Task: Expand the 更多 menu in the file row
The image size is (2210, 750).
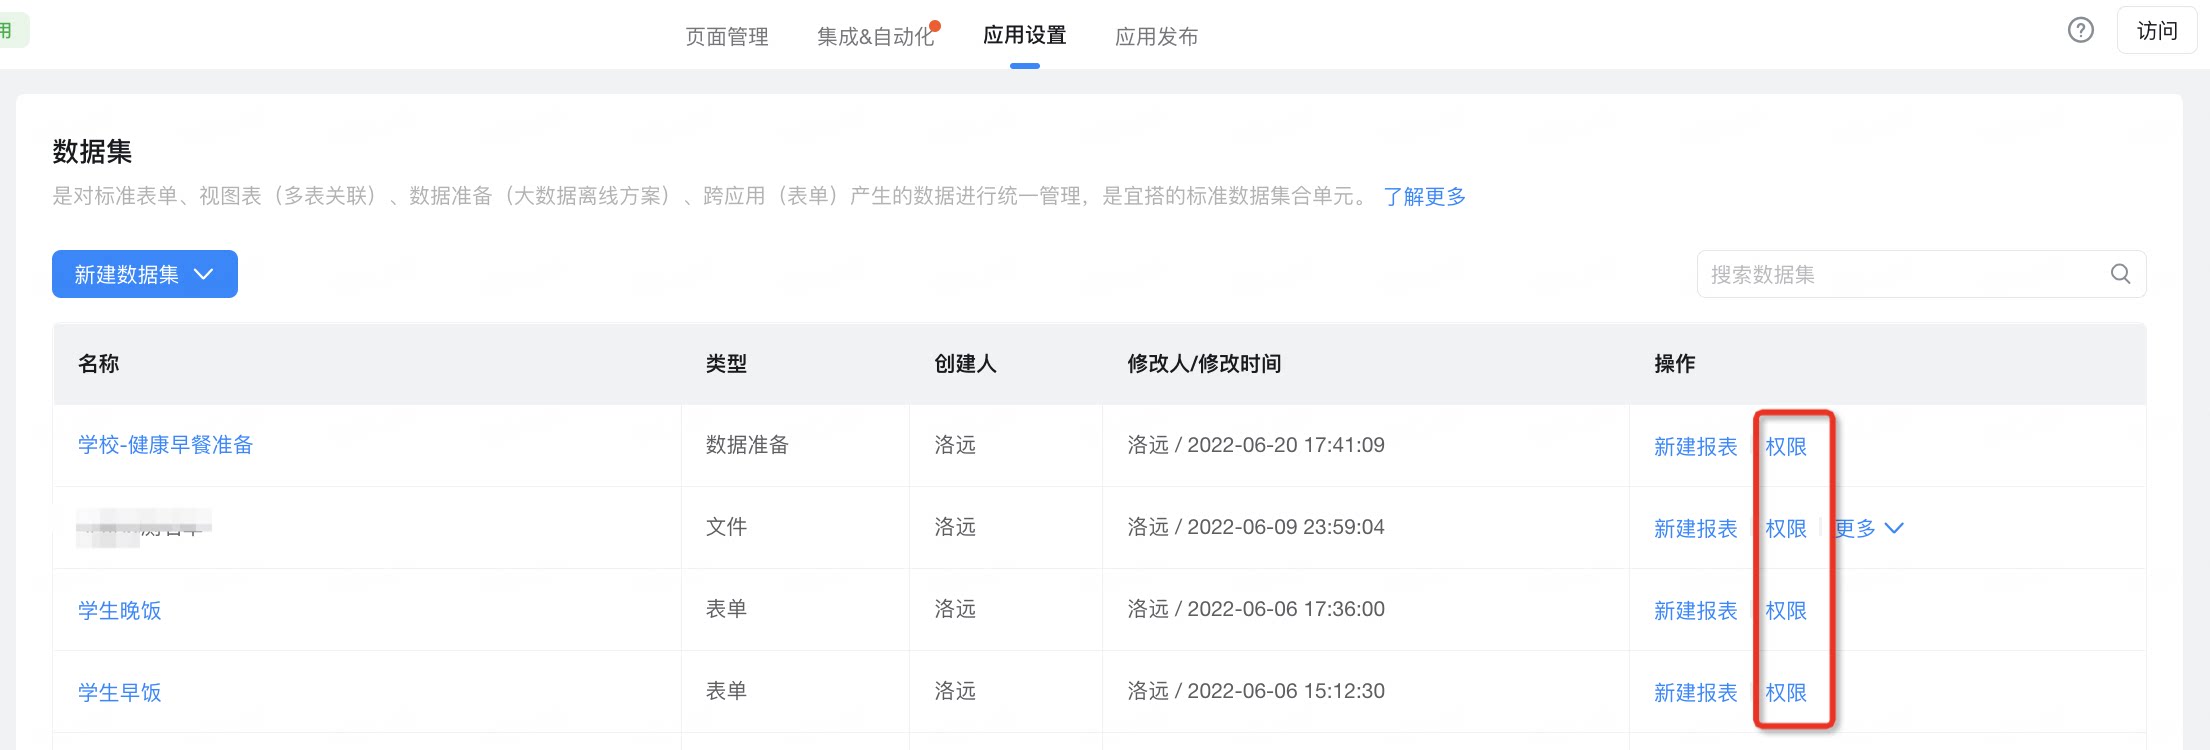Action: pyautogui.click(x=1869, y=528)
